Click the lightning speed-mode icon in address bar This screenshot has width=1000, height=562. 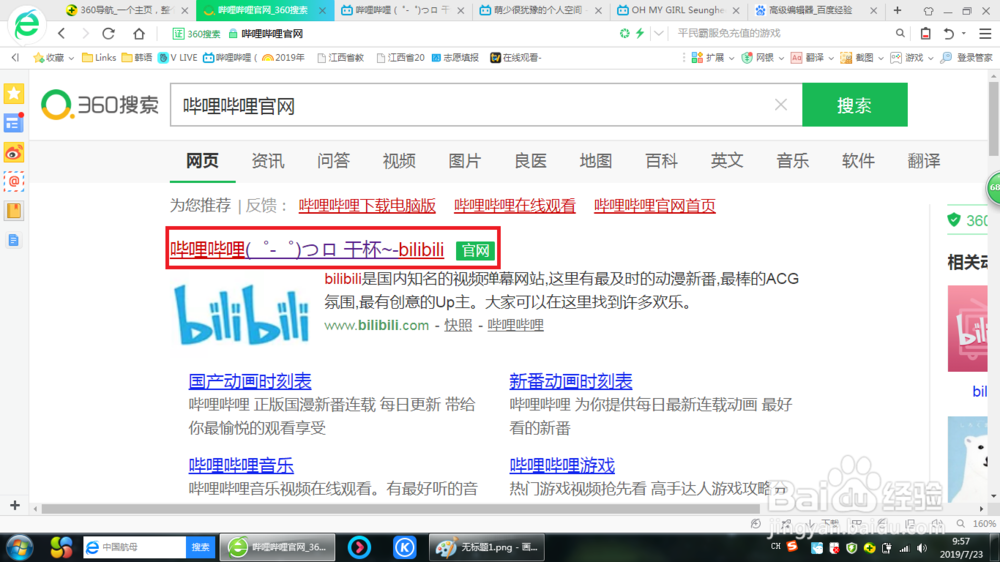tap(640, 33)
